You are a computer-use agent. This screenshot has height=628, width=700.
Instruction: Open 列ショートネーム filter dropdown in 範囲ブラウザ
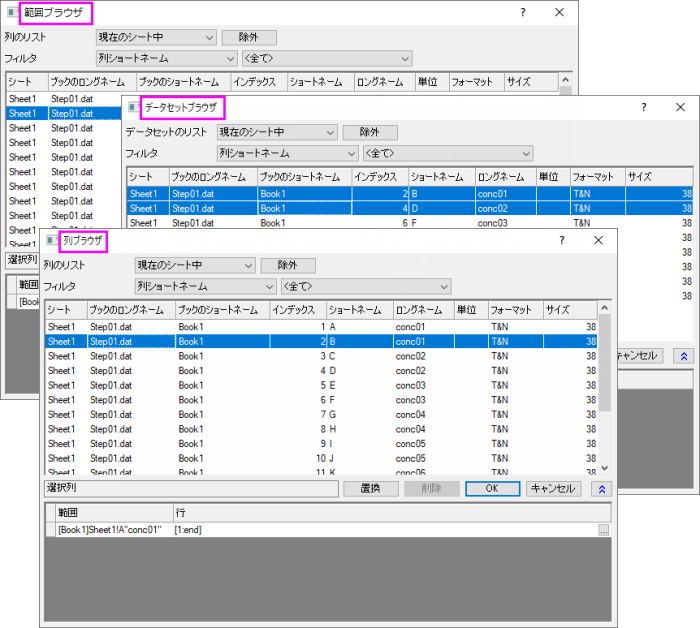pyautogui.click(x=166, y=58)
